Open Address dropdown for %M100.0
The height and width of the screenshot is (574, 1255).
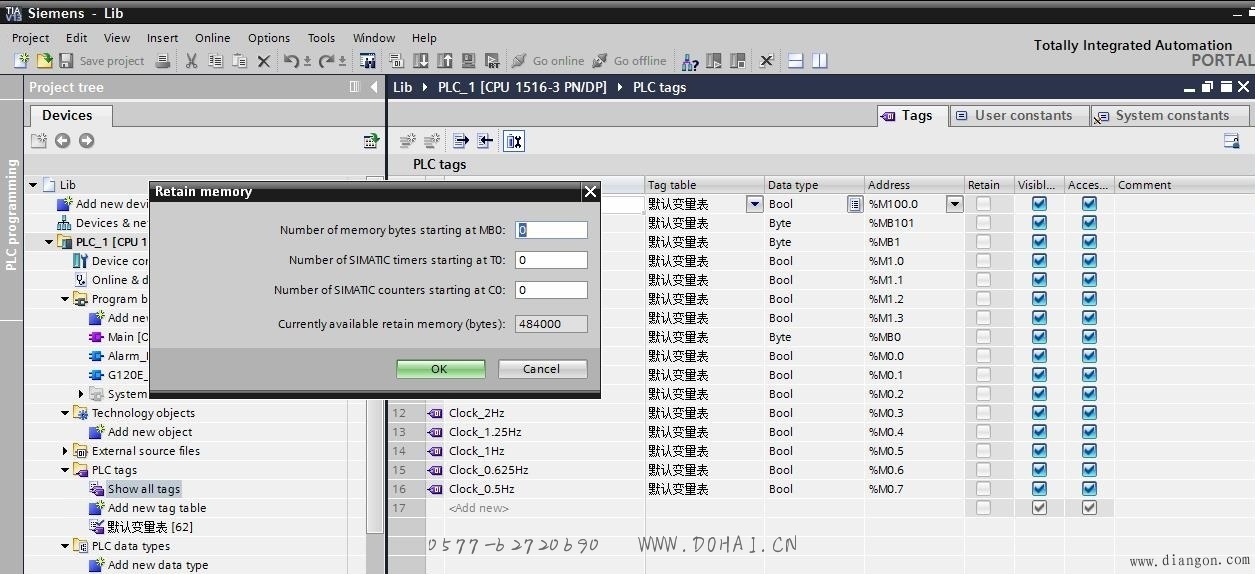pos(954,204)
